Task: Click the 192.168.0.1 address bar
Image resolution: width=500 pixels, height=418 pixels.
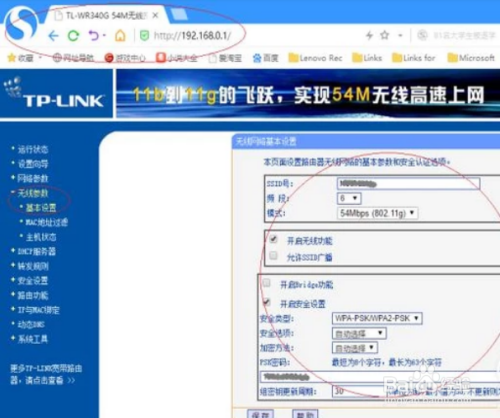Action: coord(191,35)
